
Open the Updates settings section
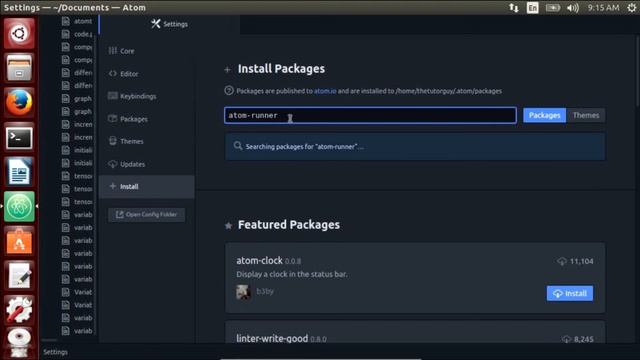[127, 164]
